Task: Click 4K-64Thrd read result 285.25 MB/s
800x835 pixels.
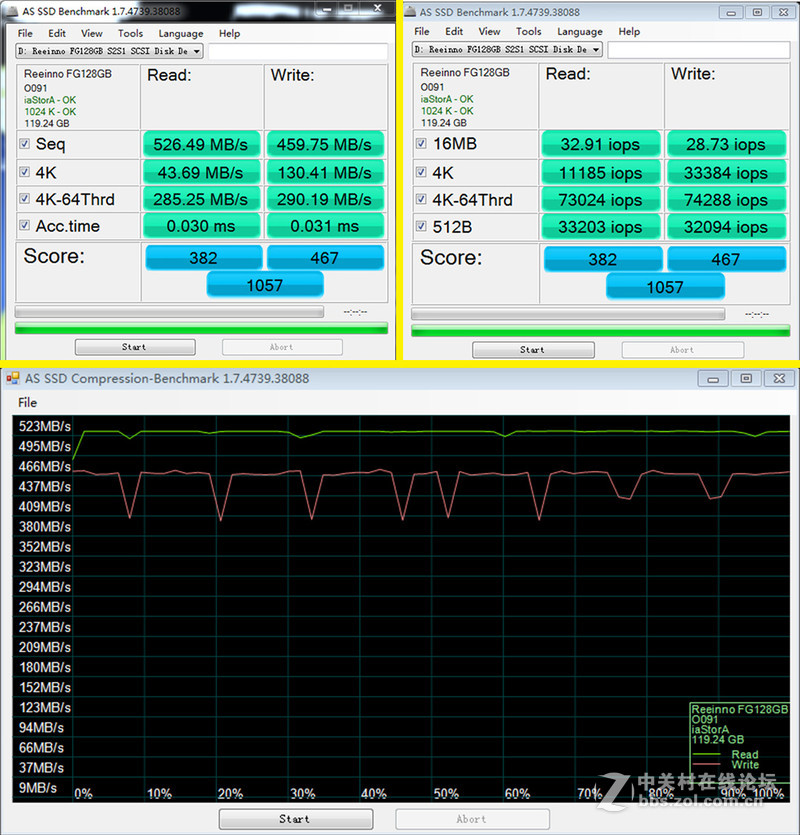Action: click(x=201, y=199)
